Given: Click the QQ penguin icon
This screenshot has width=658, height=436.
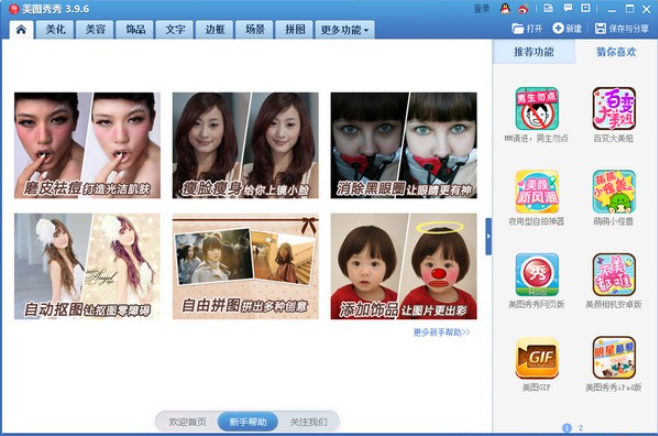Looking at the screenshot, I should (x=505, y=8).
